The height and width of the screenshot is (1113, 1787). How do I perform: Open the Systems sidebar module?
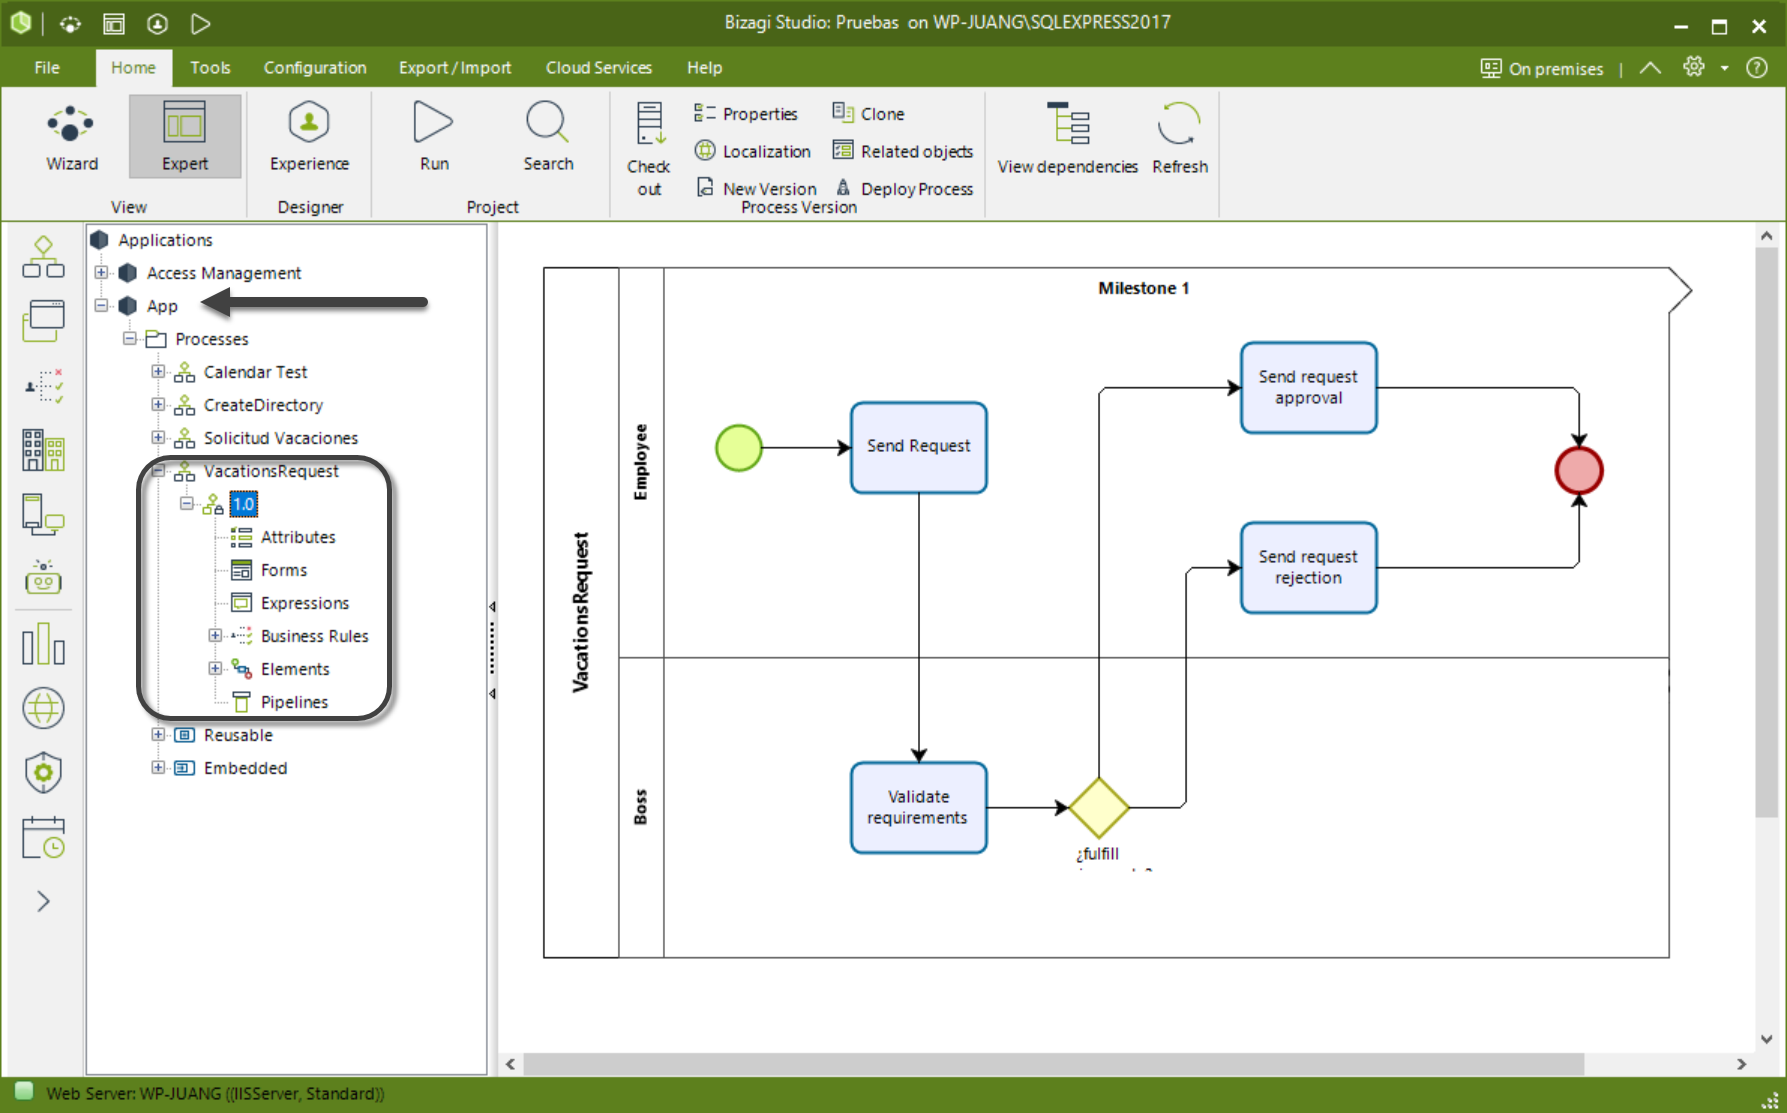coord(43,514)
